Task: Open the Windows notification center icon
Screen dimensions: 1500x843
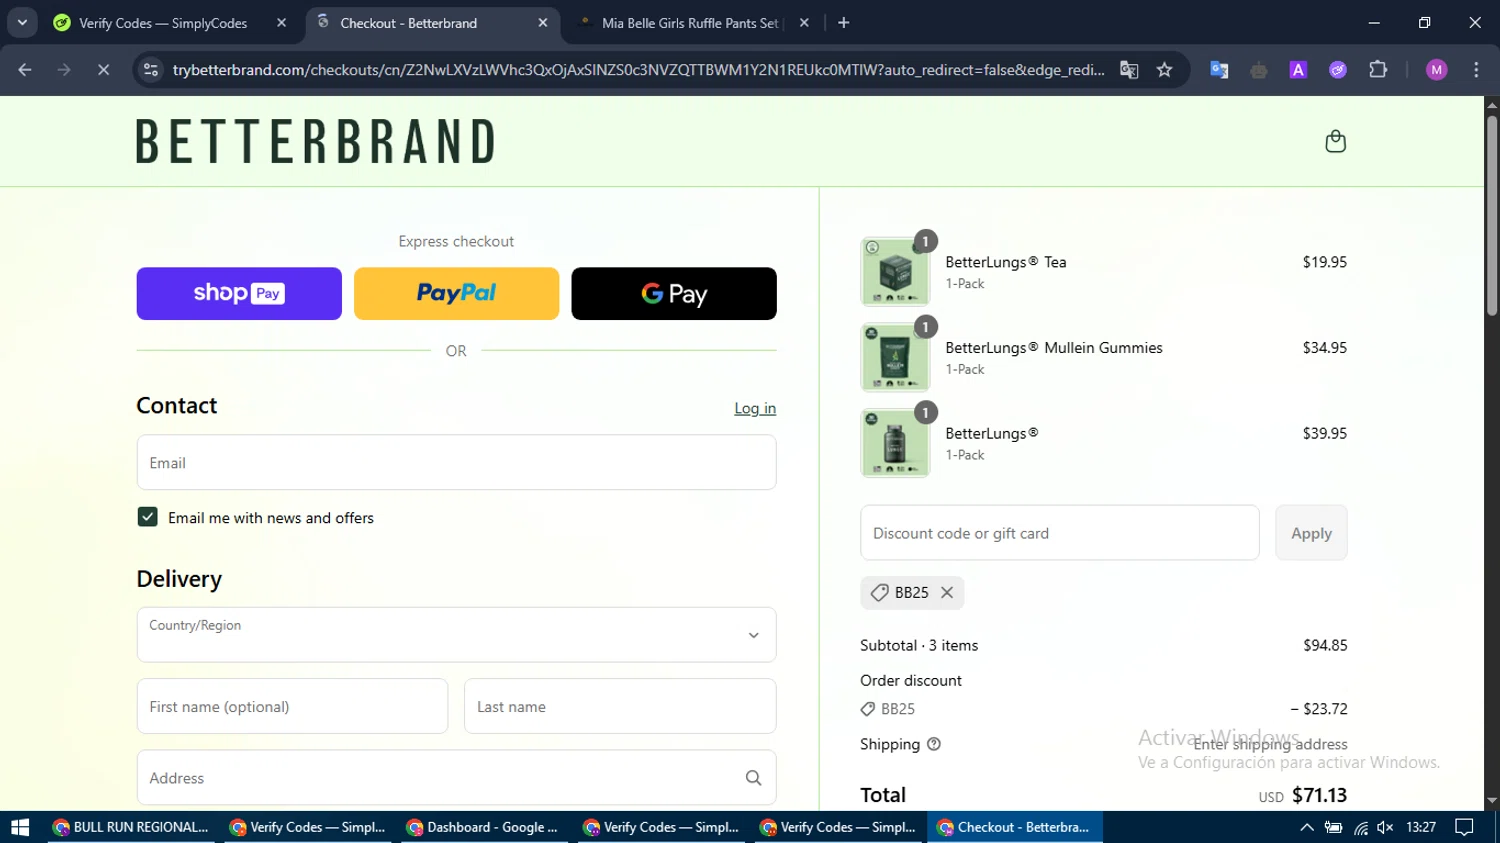Action: coord(1464,827)
